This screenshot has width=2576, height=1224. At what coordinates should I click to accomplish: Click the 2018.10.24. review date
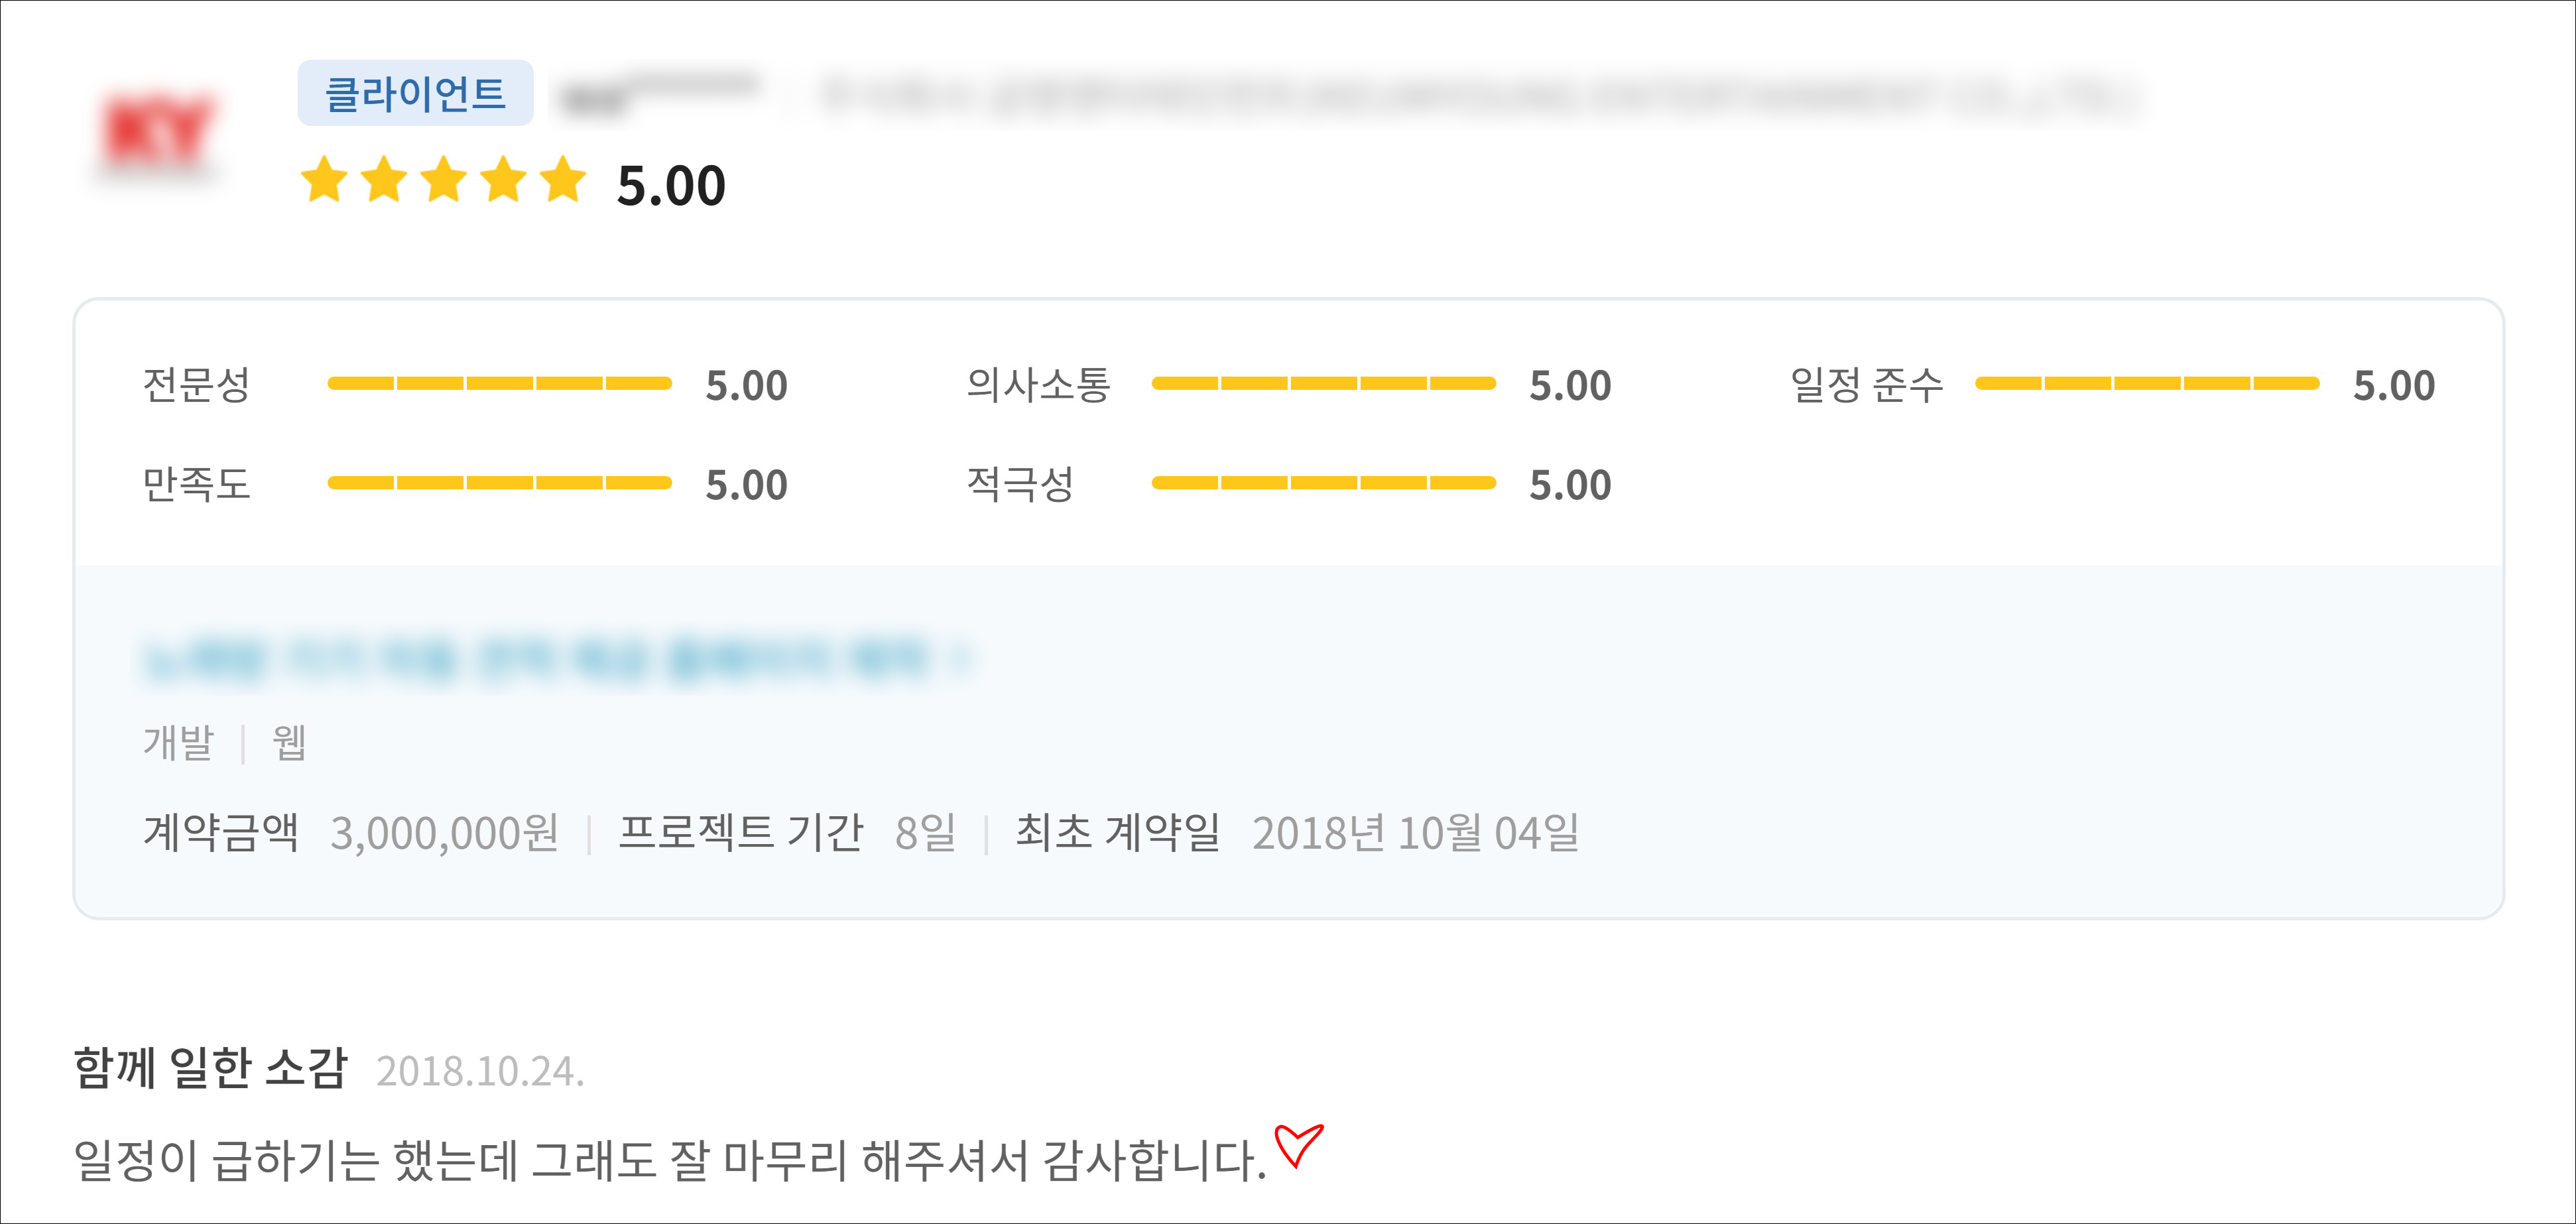480,1071
